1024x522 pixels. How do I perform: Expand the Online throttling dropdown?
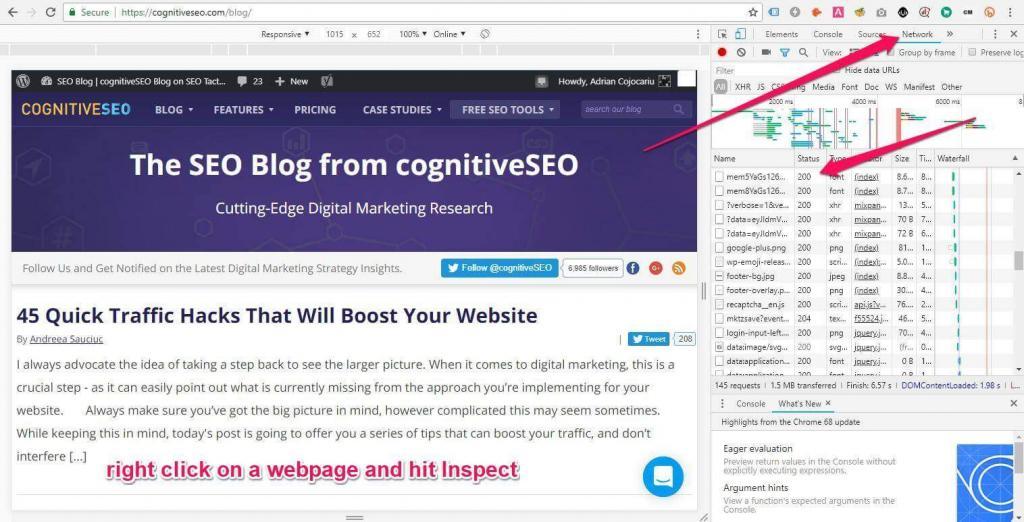click(x=449, y=34)
